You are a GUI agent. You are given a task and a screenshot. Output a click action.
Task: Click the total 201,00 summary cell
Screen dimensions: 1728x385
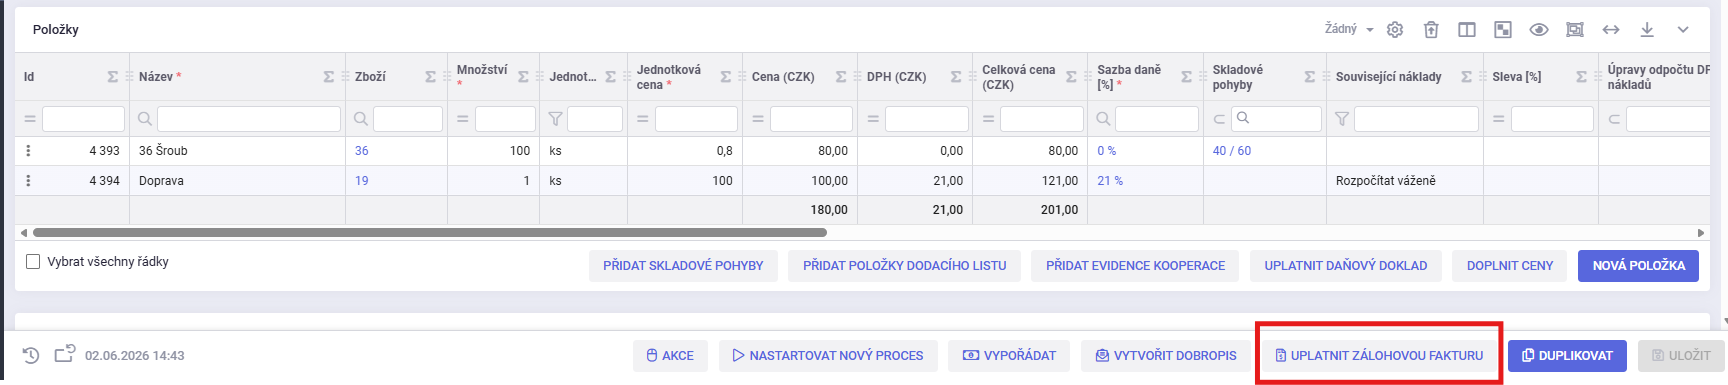coord(1030,210)
